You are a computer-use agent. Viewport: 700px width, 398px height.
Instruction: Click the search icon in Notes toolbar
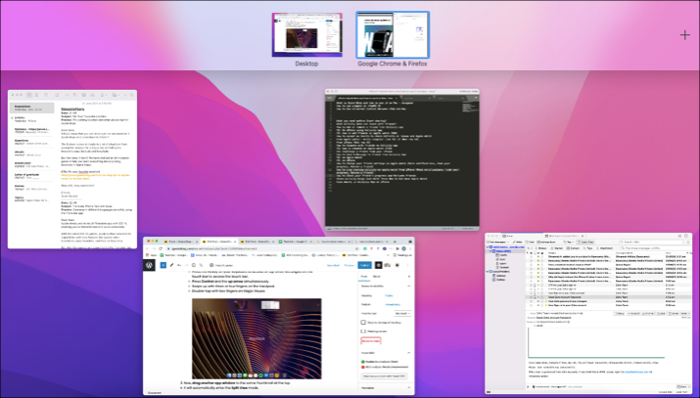132,95
